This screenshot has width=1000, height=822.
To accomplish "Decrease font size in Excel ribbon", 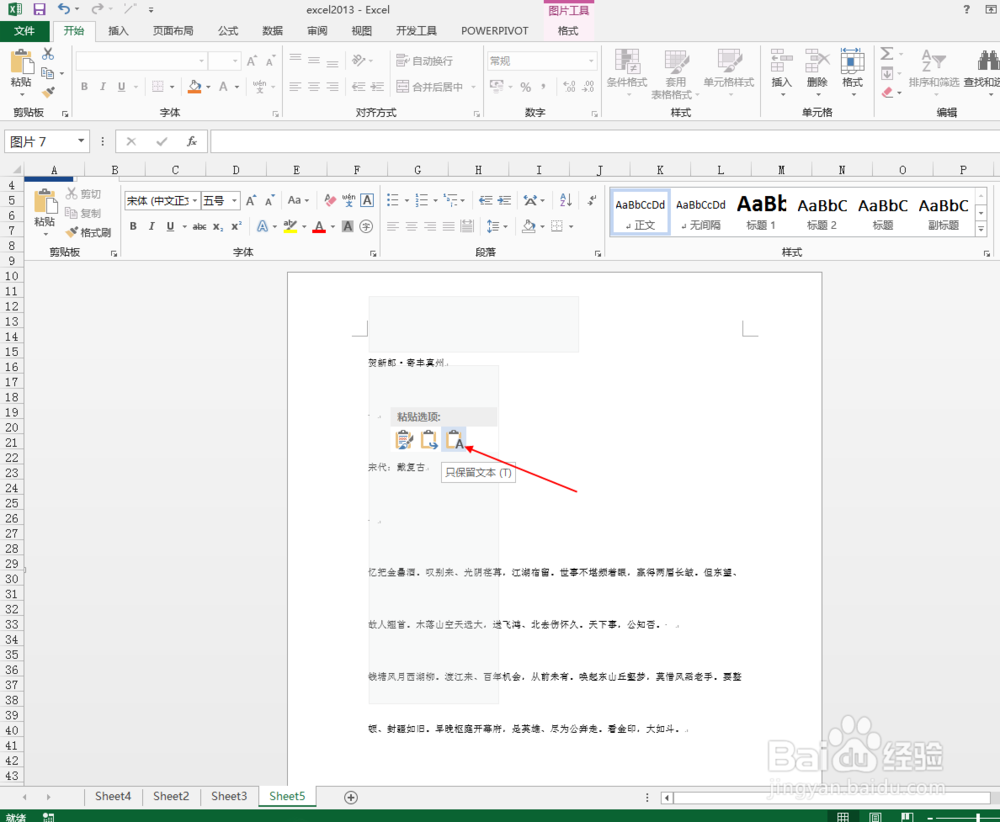I will coord(270,61).
